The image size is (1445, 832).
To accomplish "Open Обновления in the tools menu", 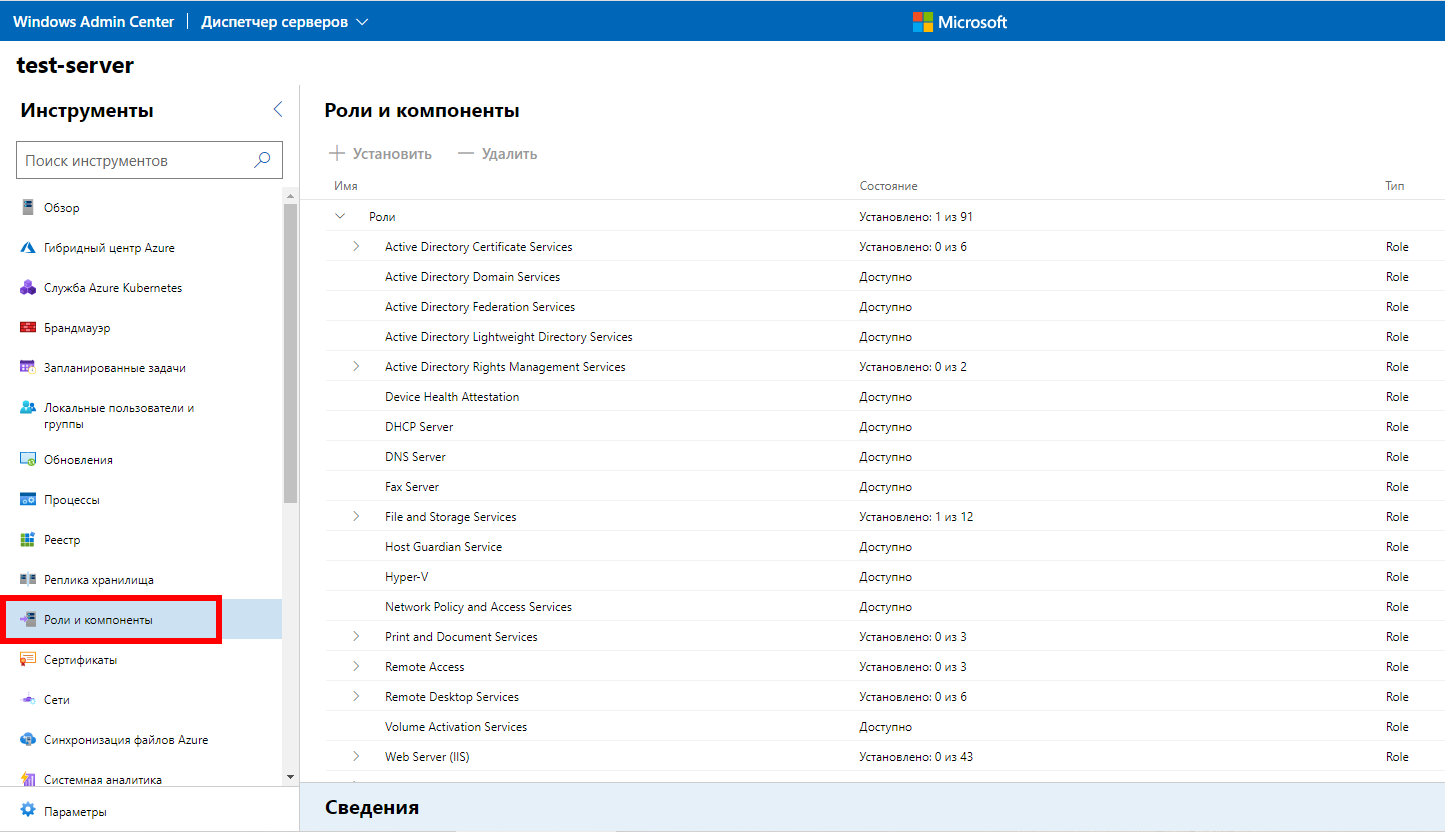I will tap(78, 460).
